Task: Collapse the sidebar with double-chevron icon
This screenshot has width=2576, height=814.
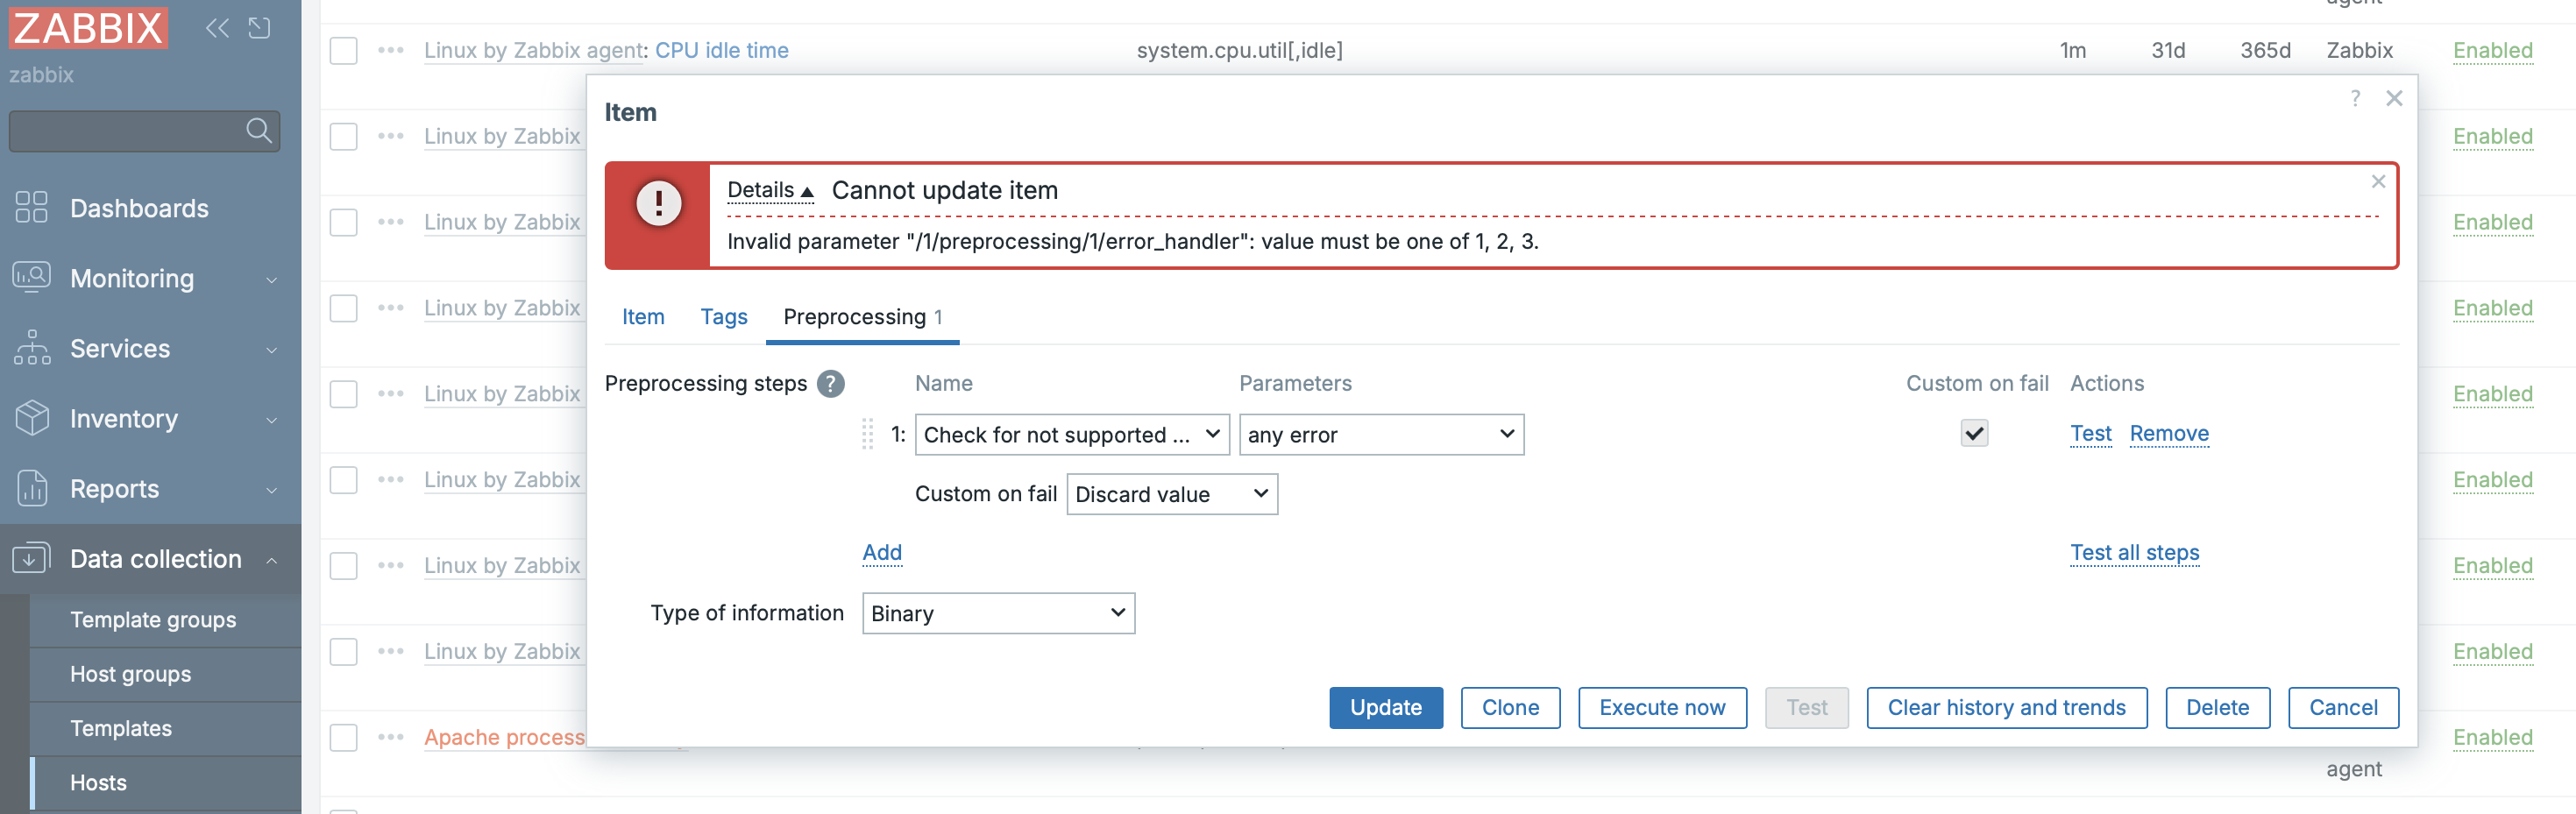Action: pyautogui.click(x=217, y=28)
